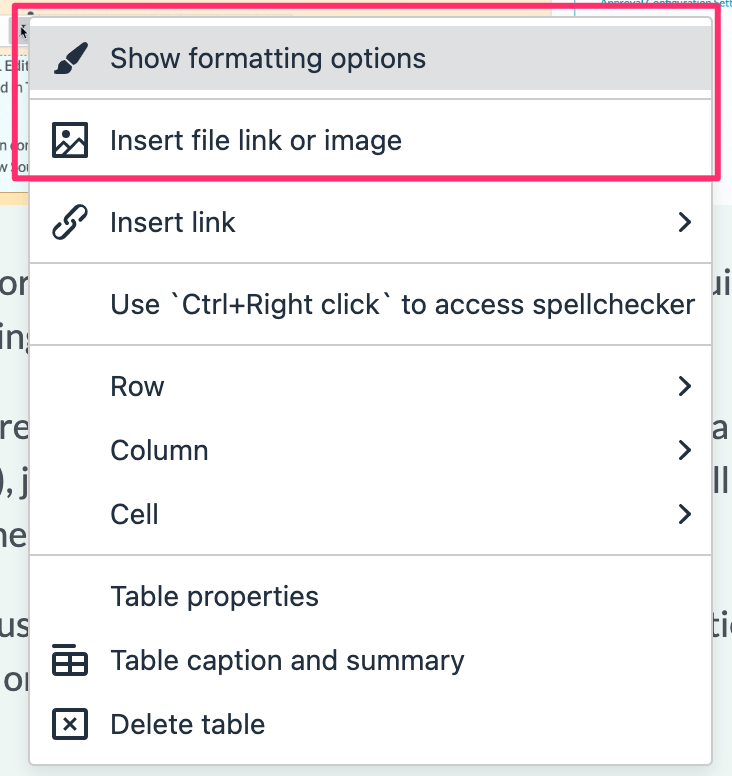Click the paintbrush formatting icon

pos(70,58)
